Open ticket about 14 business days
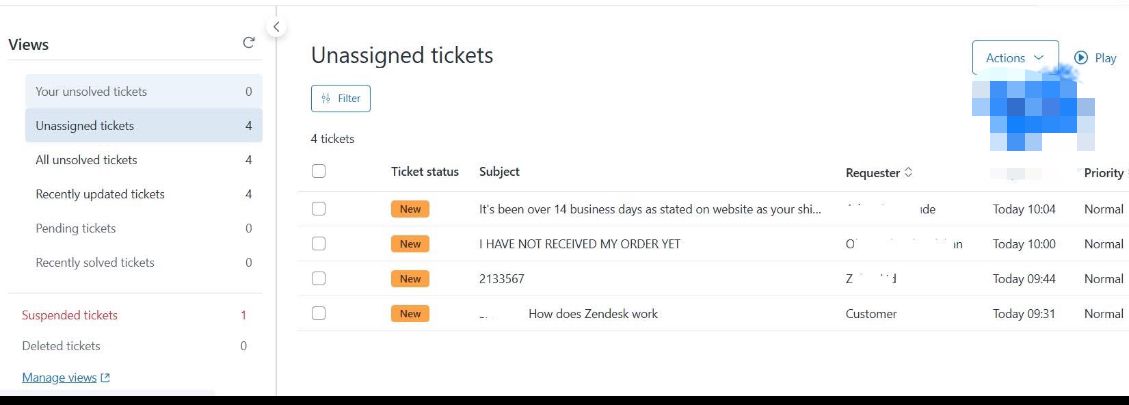Screen dimensions: 1129x405 (649, 209)
